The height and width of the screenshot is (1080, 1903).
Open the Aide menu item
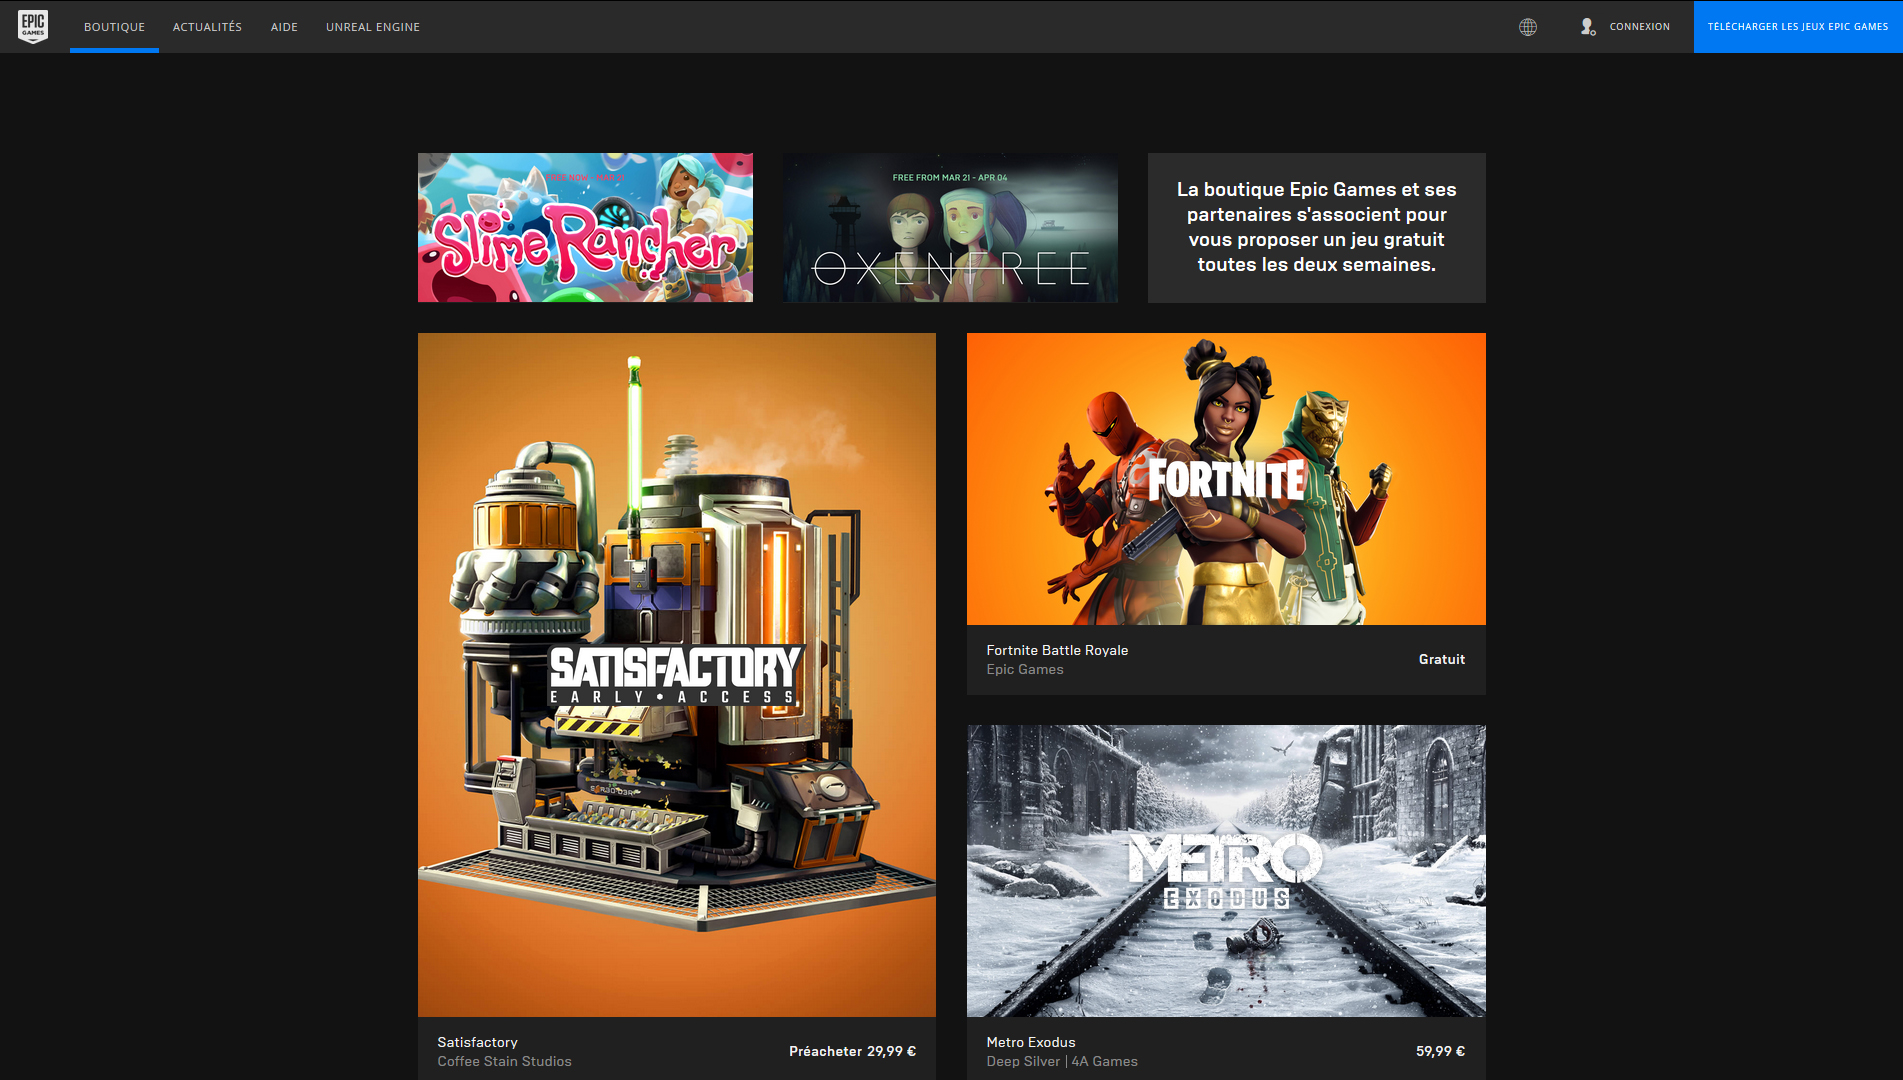point(284,27)
